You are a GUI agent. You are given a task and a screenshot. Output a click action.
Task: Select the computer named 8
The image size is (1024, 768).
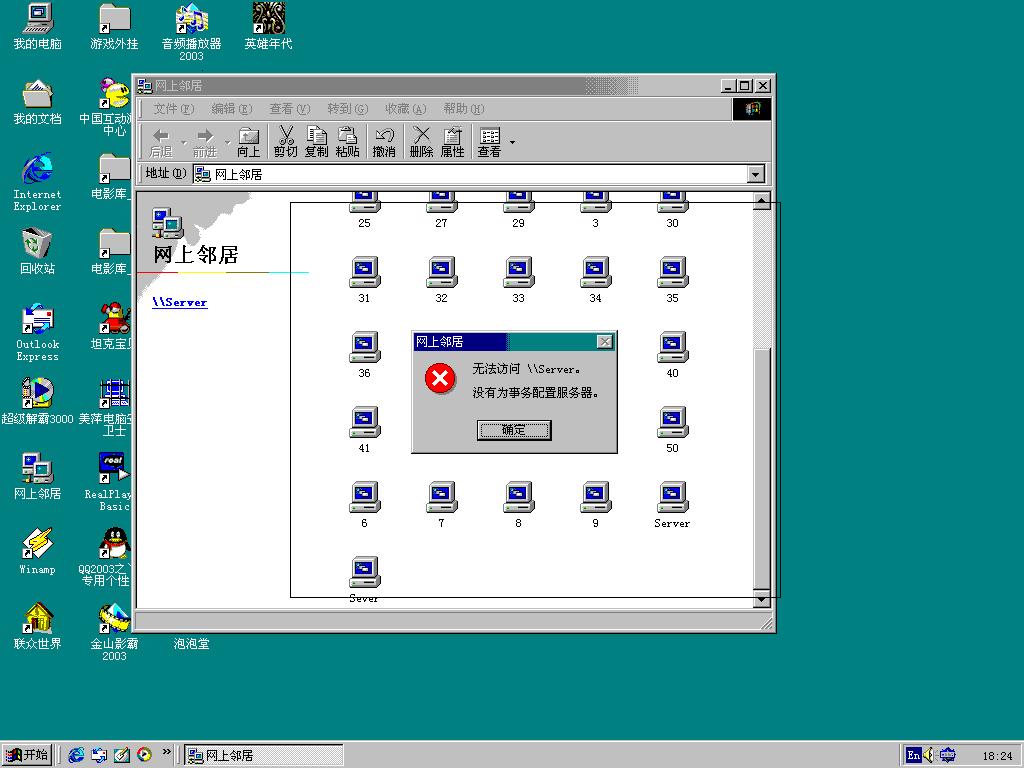coord(519,505)
